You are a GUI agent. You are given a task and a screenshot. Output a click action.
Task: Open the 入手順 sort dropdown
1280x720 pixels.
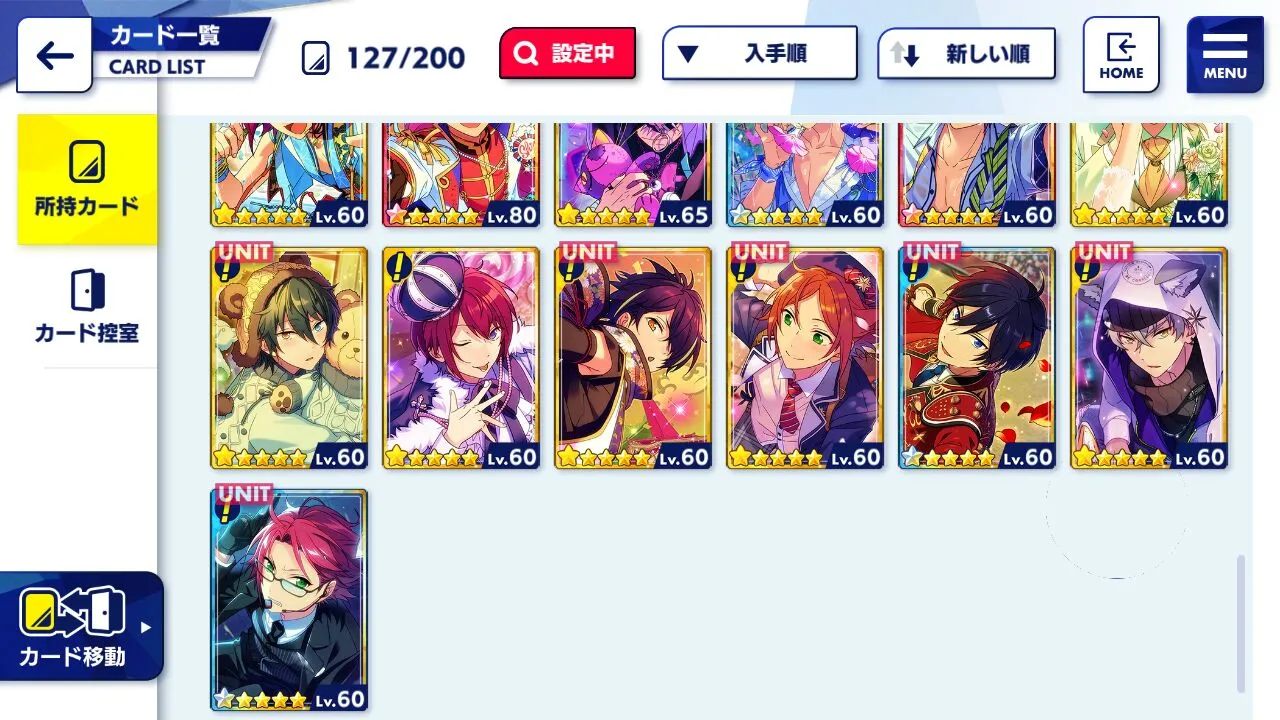tap(759, 53)
